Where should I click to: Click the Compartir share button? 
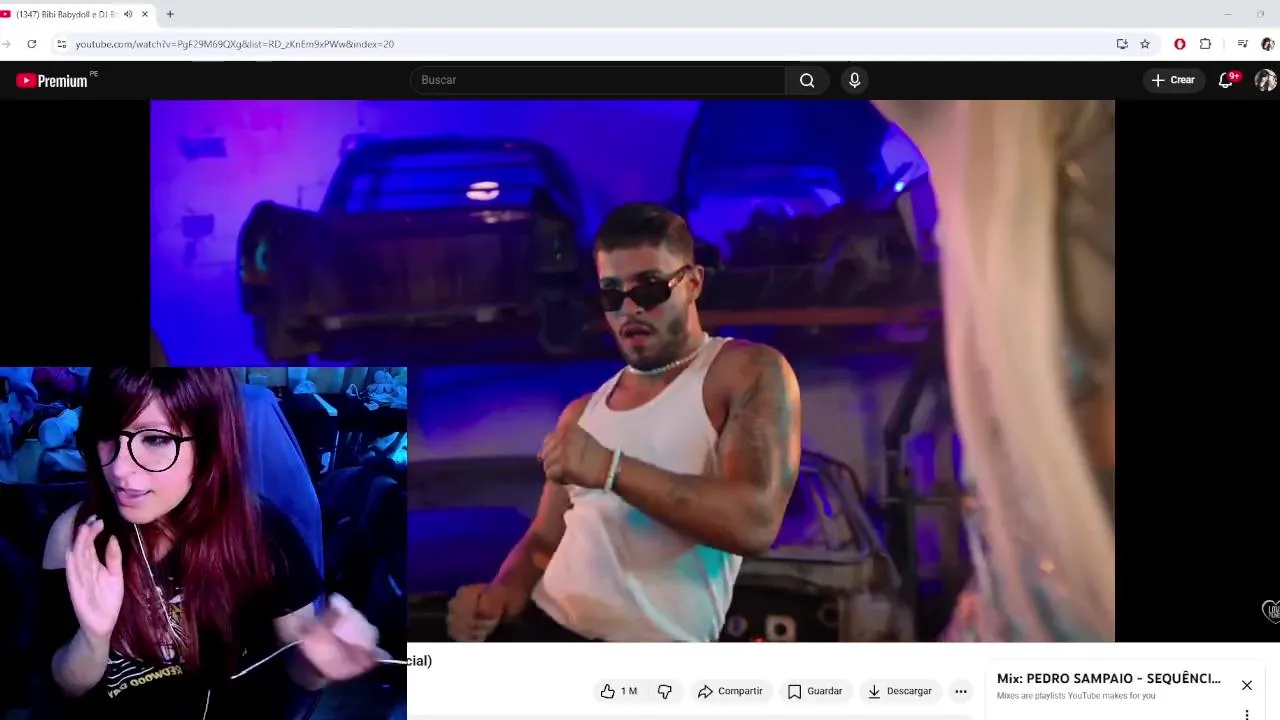click(730, 691)
